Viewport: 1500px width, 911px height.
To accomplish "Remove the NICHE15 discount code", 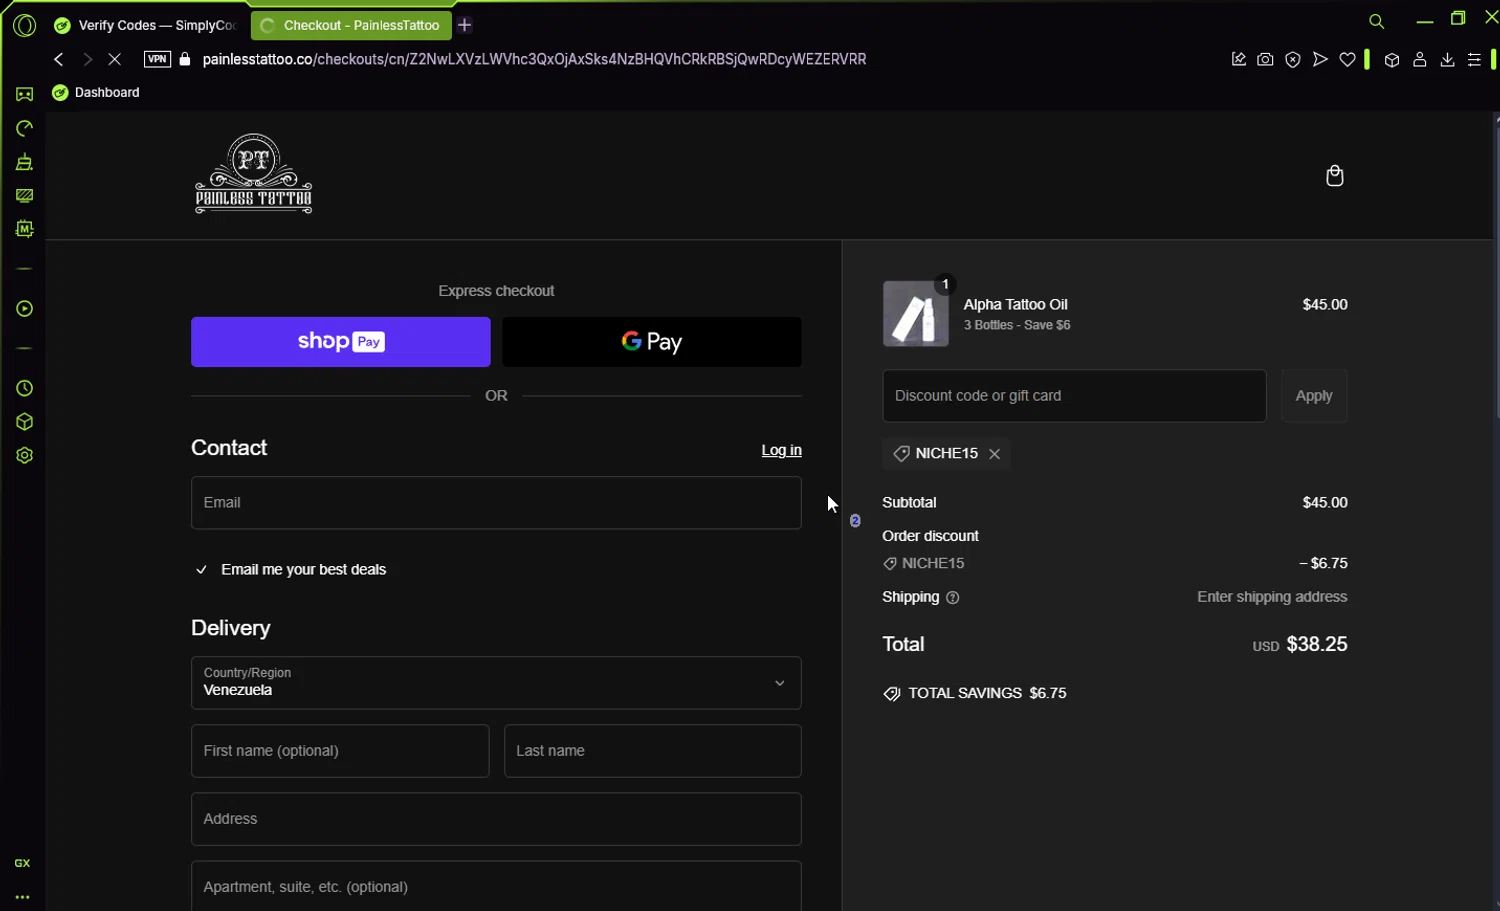I will (x=994, y=454).
